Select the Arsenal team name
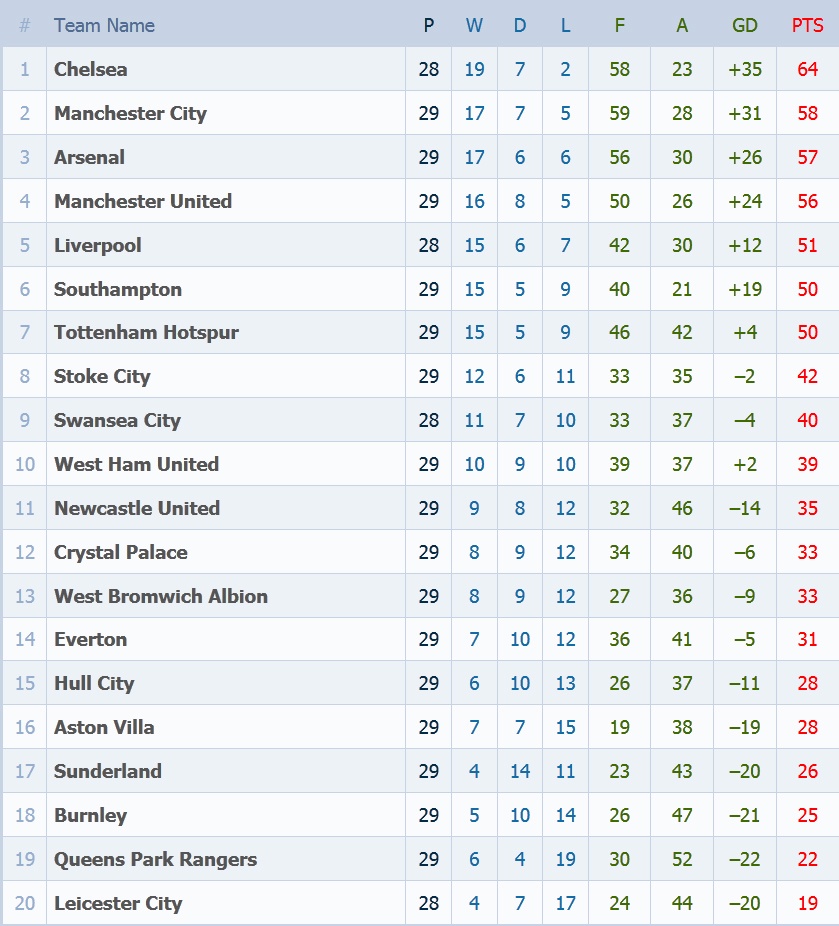 click(x=90, y=157)
